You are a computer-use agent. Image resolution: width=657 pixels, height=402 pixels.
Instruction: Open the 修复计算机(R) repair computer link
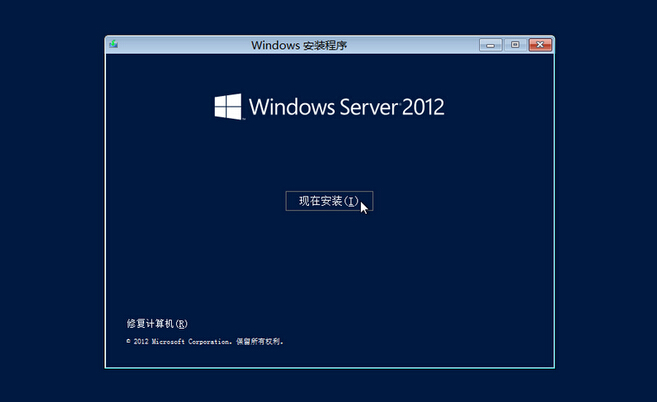(x=157, y=324)
